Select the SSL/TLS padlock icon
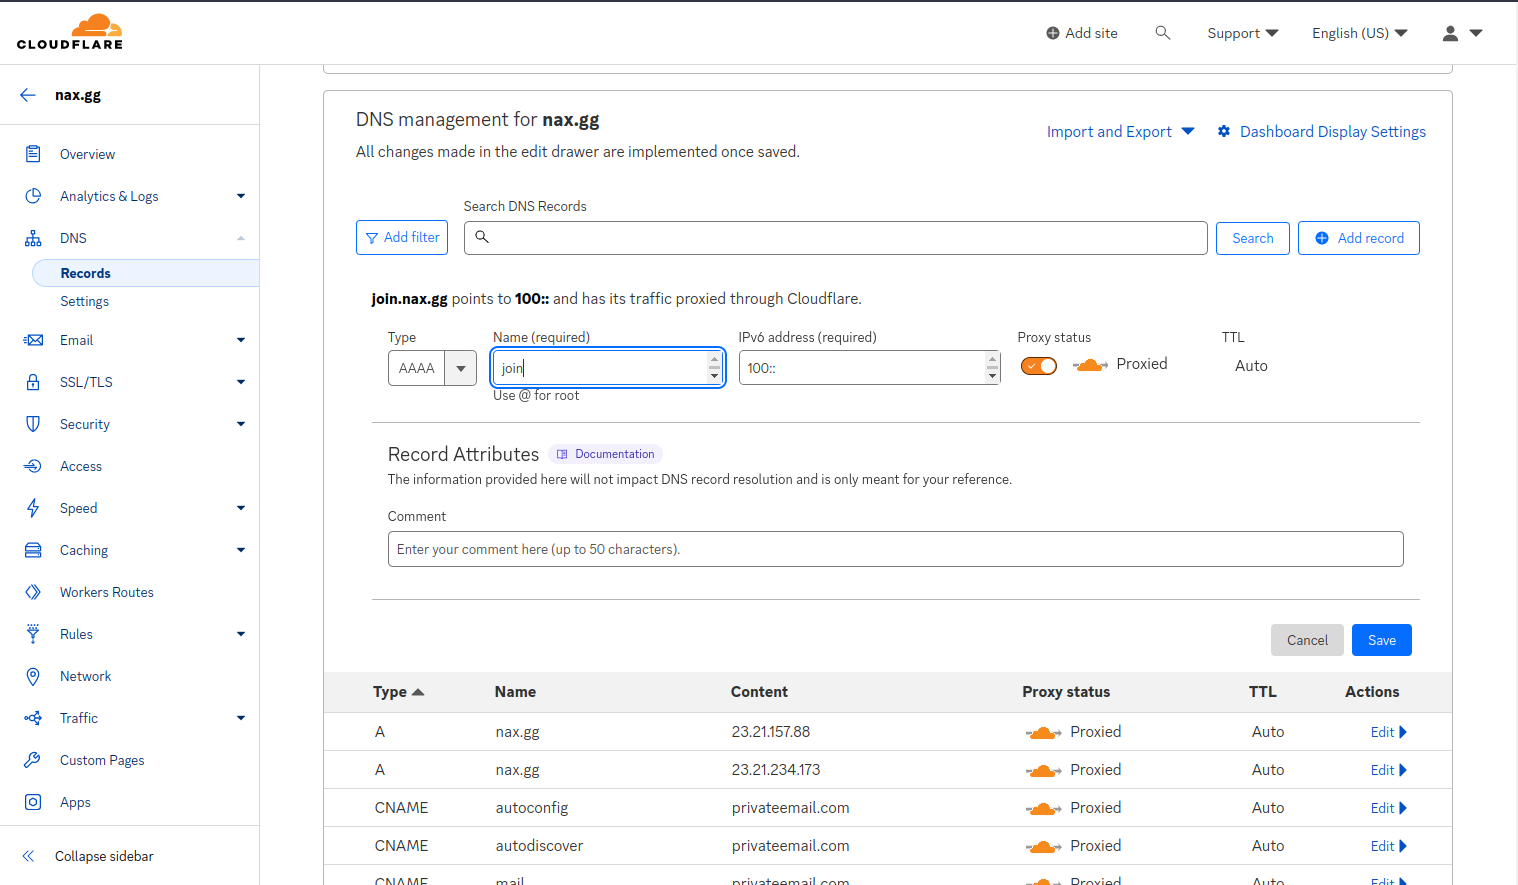The width and height of the screenshot is (1518, 885). coord(33,381)
